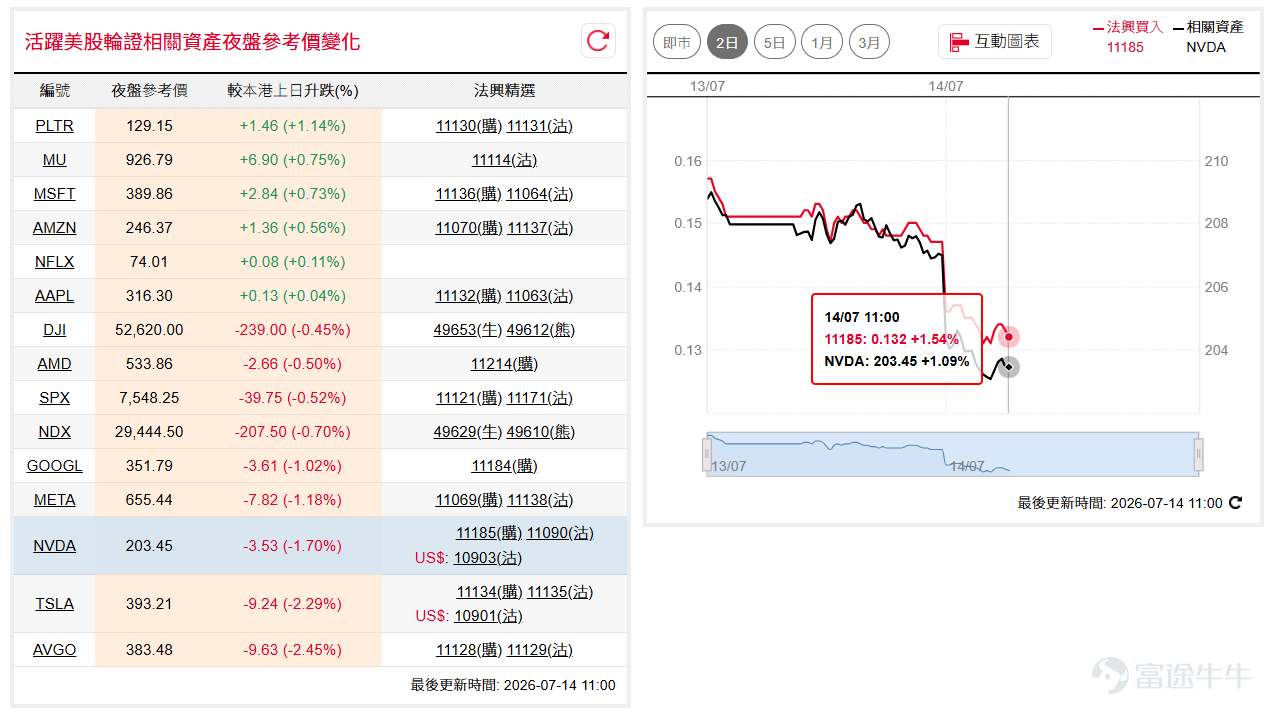Toggle 法興買入 red series in legend
Screen dimensions: 1272x712
point(1128,27)
